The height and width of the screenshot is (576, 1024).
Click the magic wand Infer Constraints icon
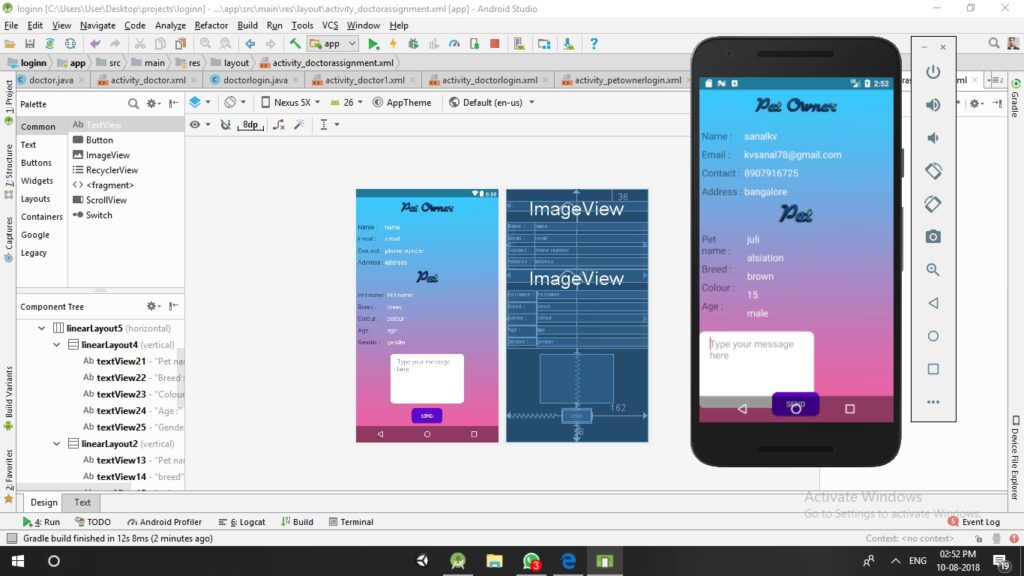click(x=299, y=125)
